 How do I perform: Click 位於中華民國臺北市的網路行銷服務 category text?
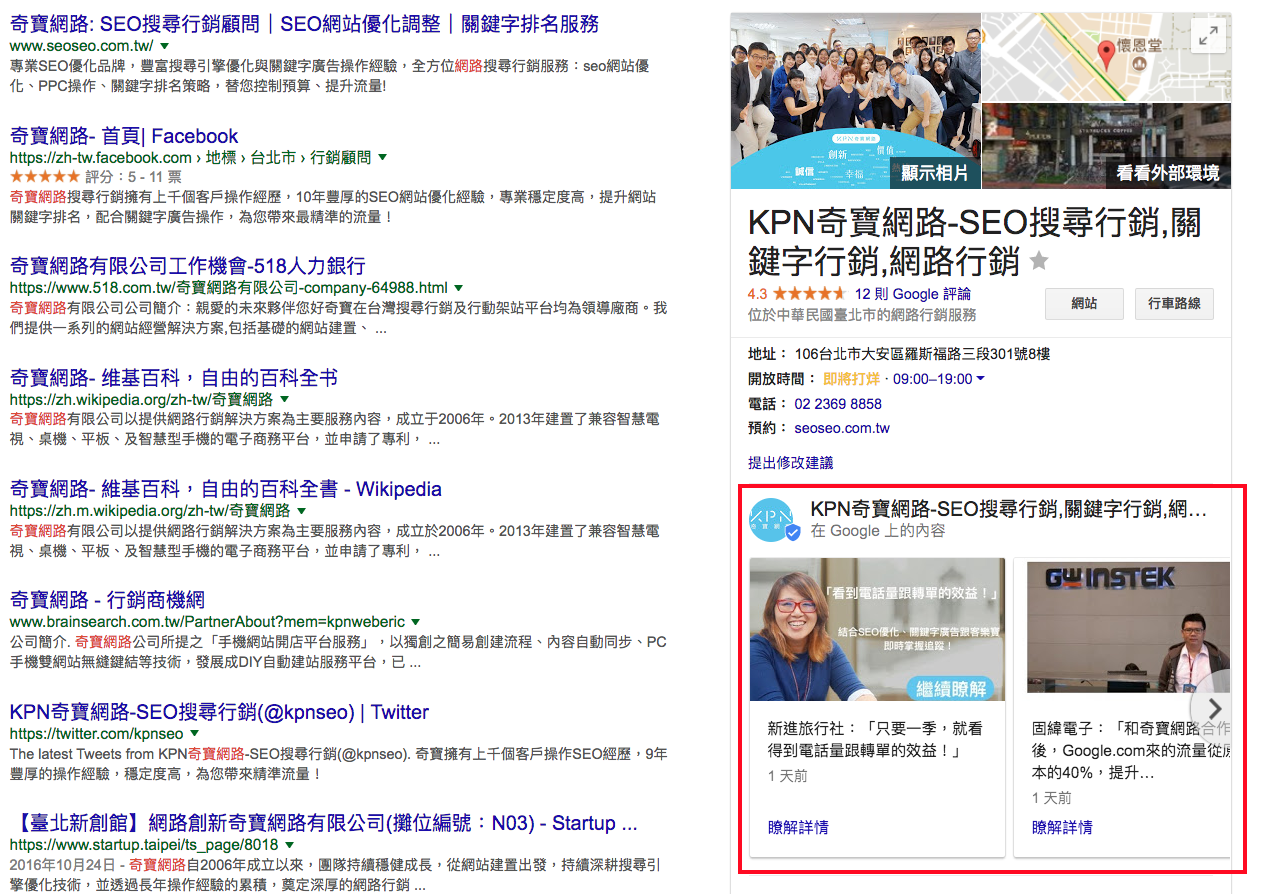[x=862, y=315]
